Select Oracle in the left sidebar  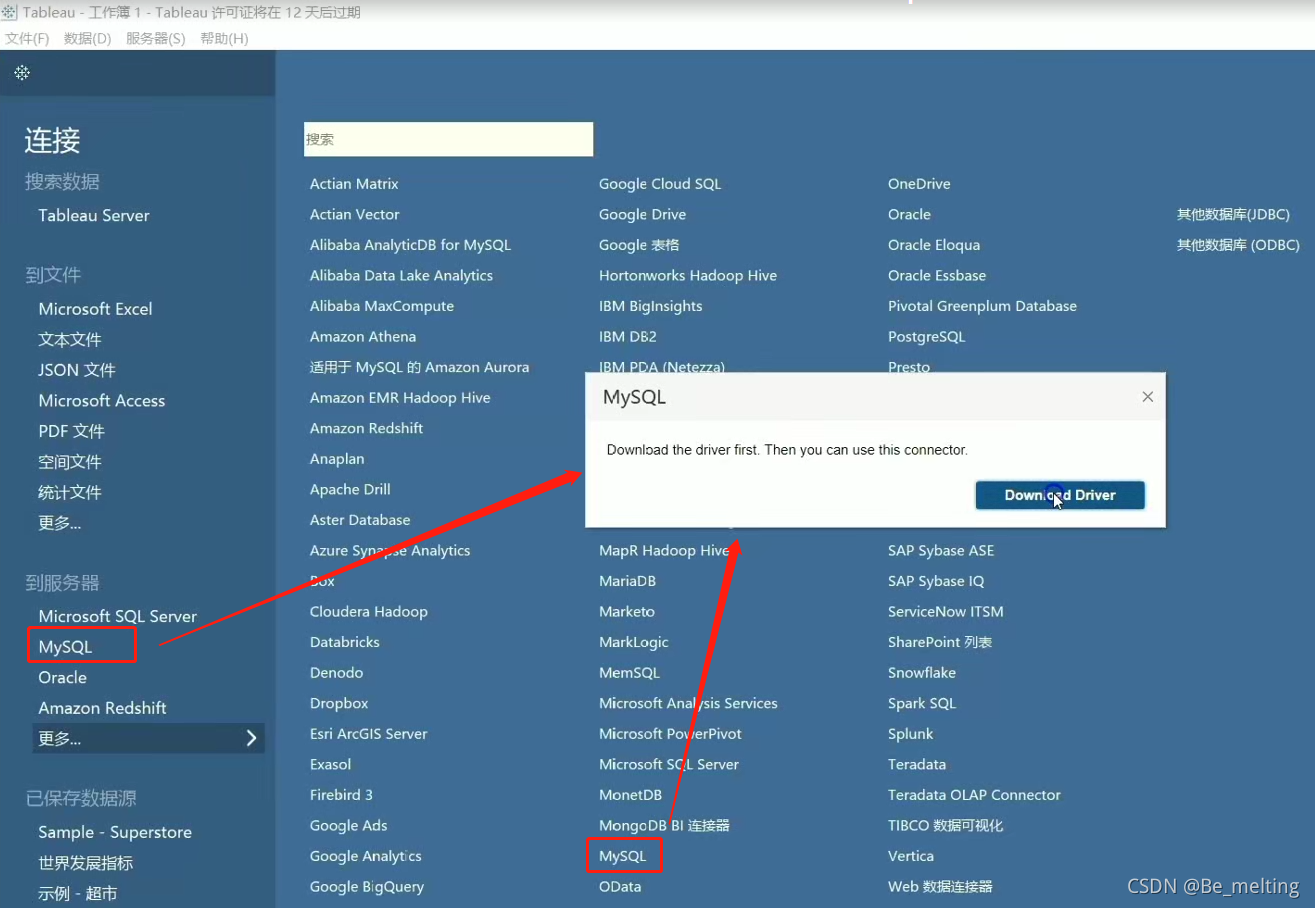click(x=62, y=677)
